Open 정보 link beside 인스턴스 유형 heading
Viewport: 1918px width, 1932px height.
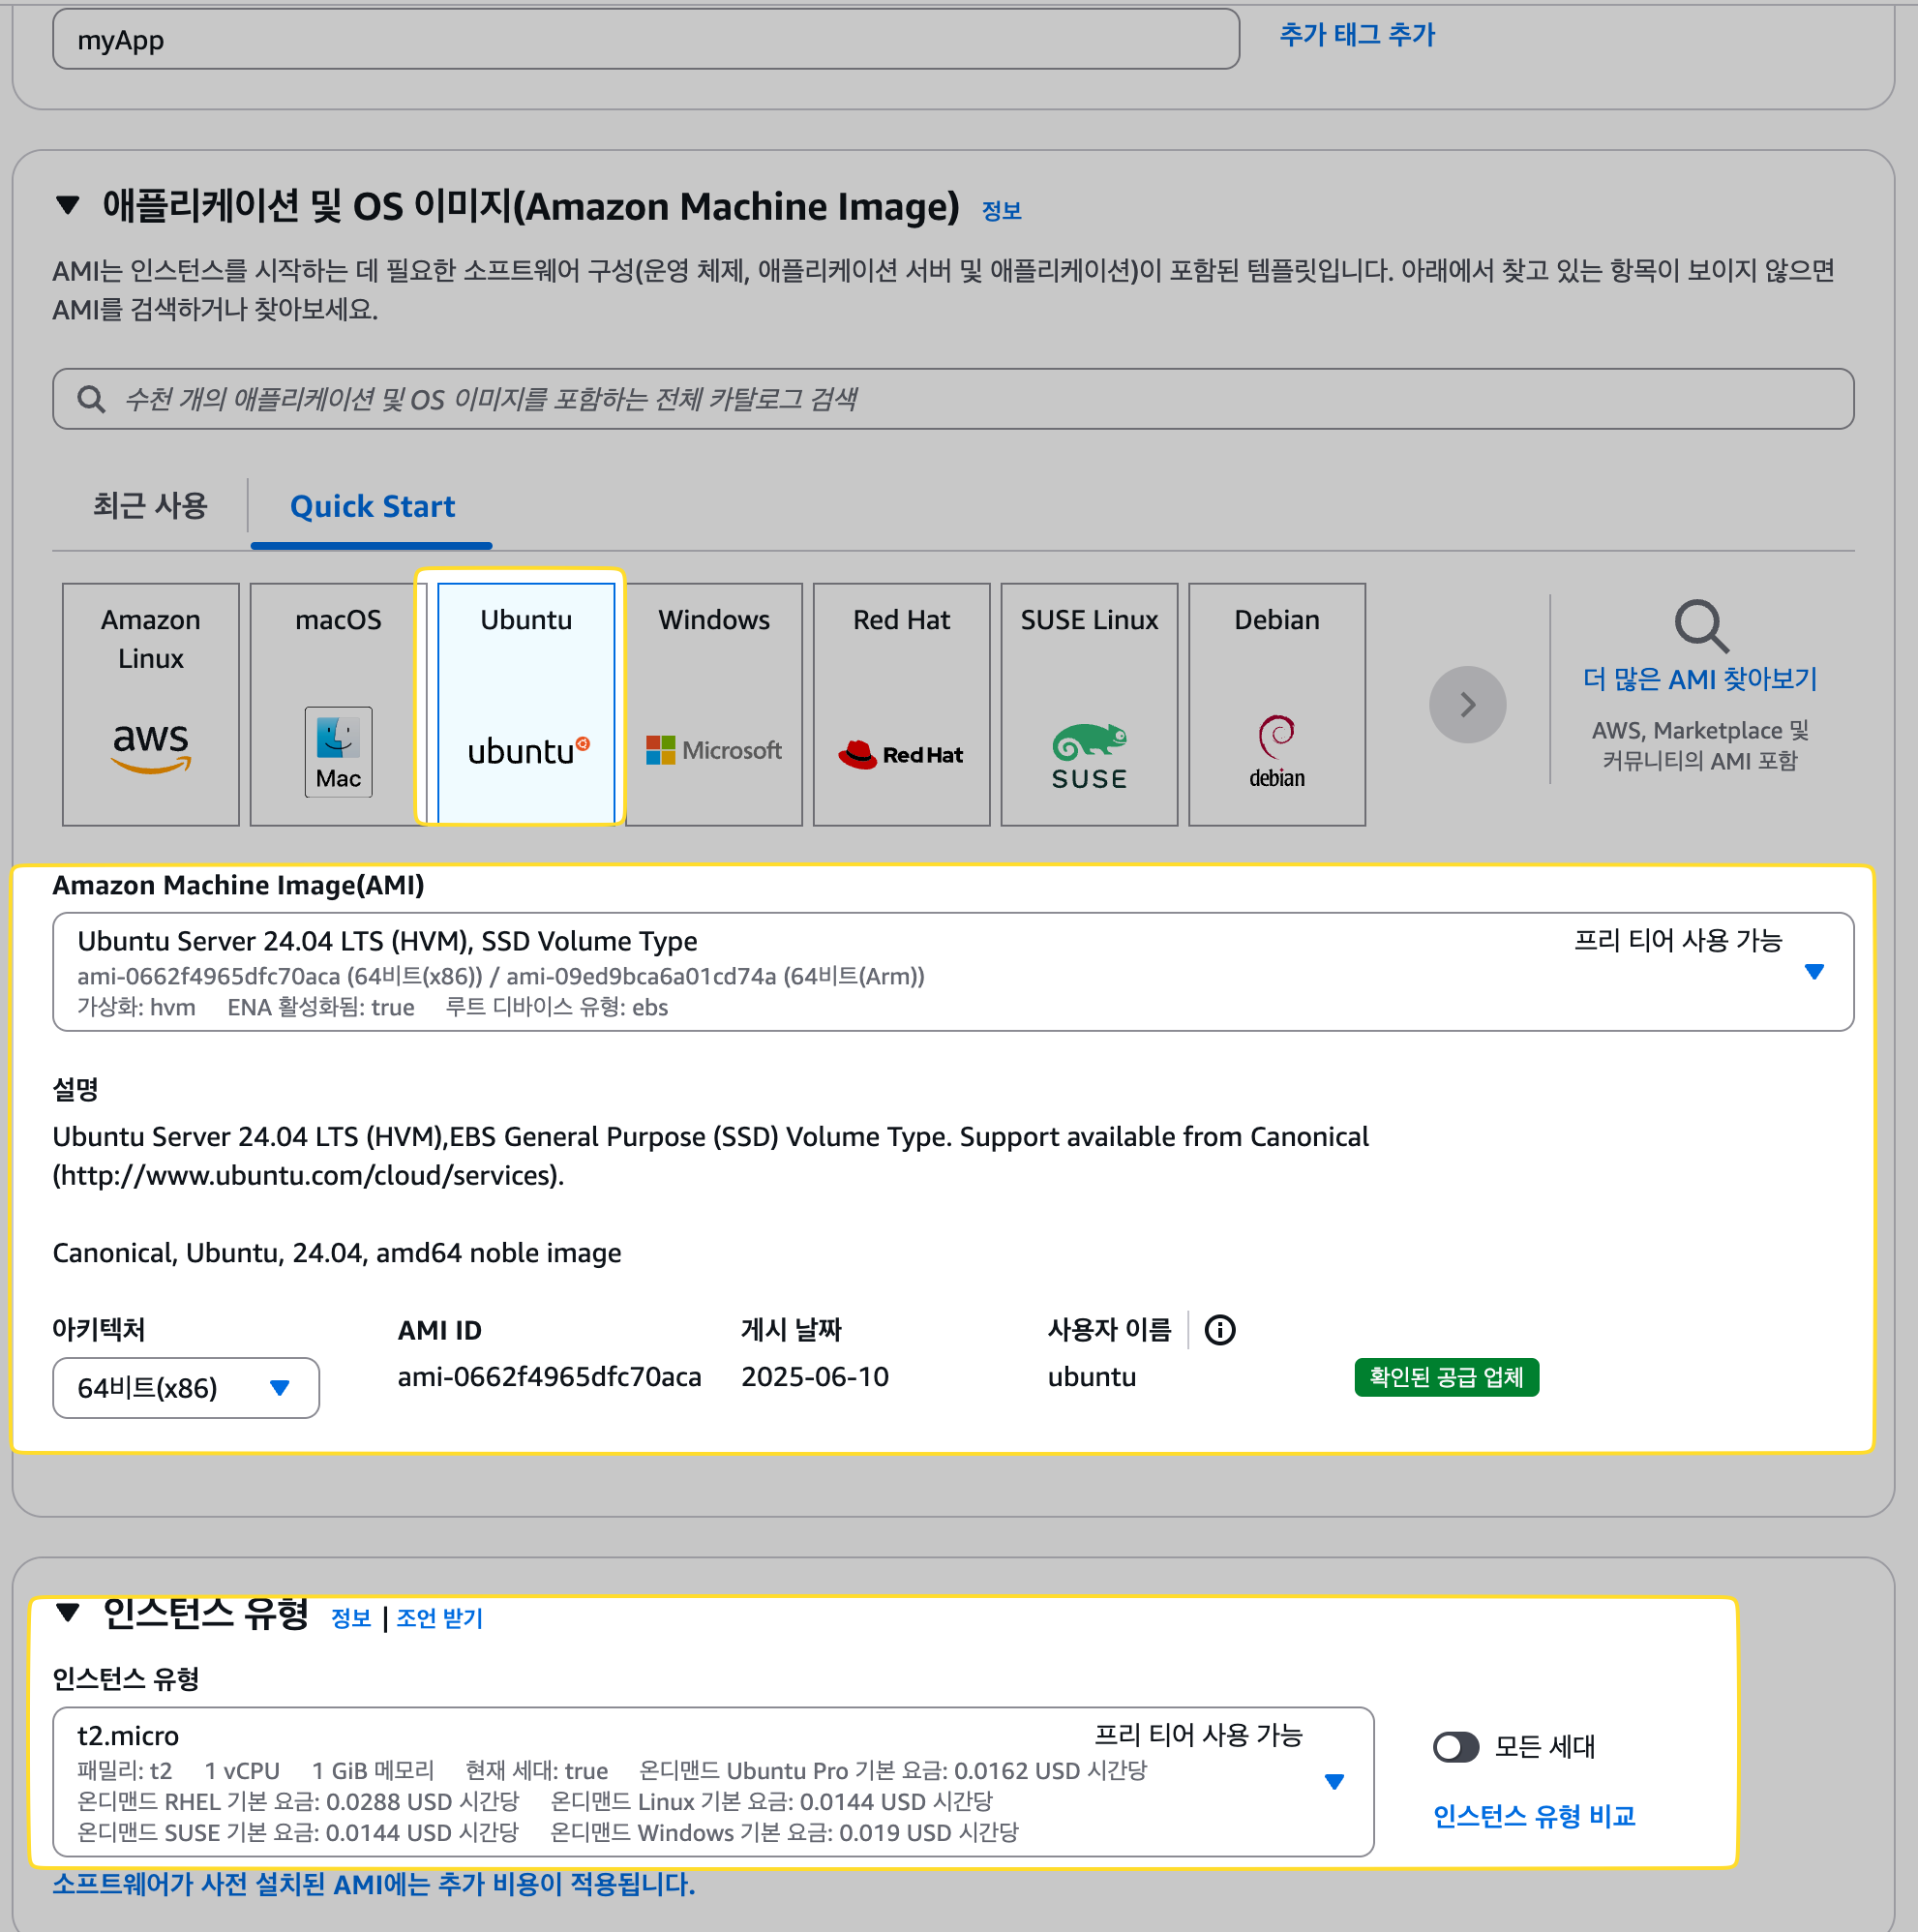(x=350, y=1618)
